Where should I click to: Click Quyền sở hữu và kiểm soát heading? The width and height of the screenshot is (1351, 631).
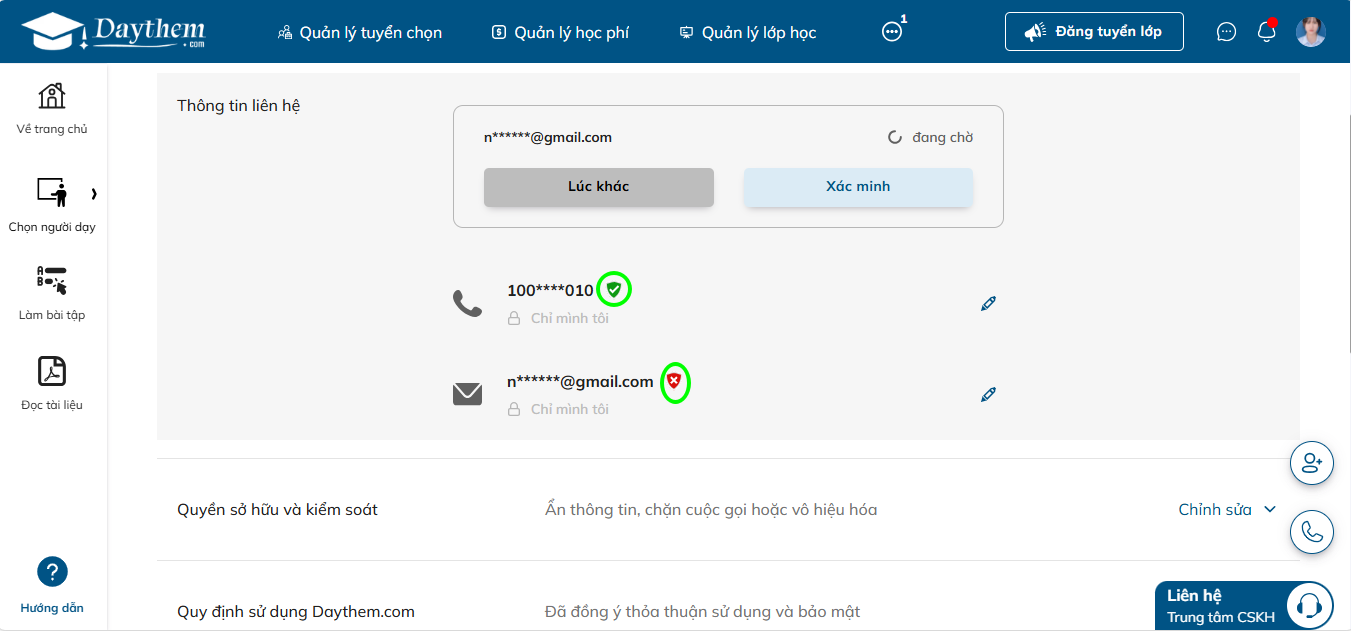(278, 510)
